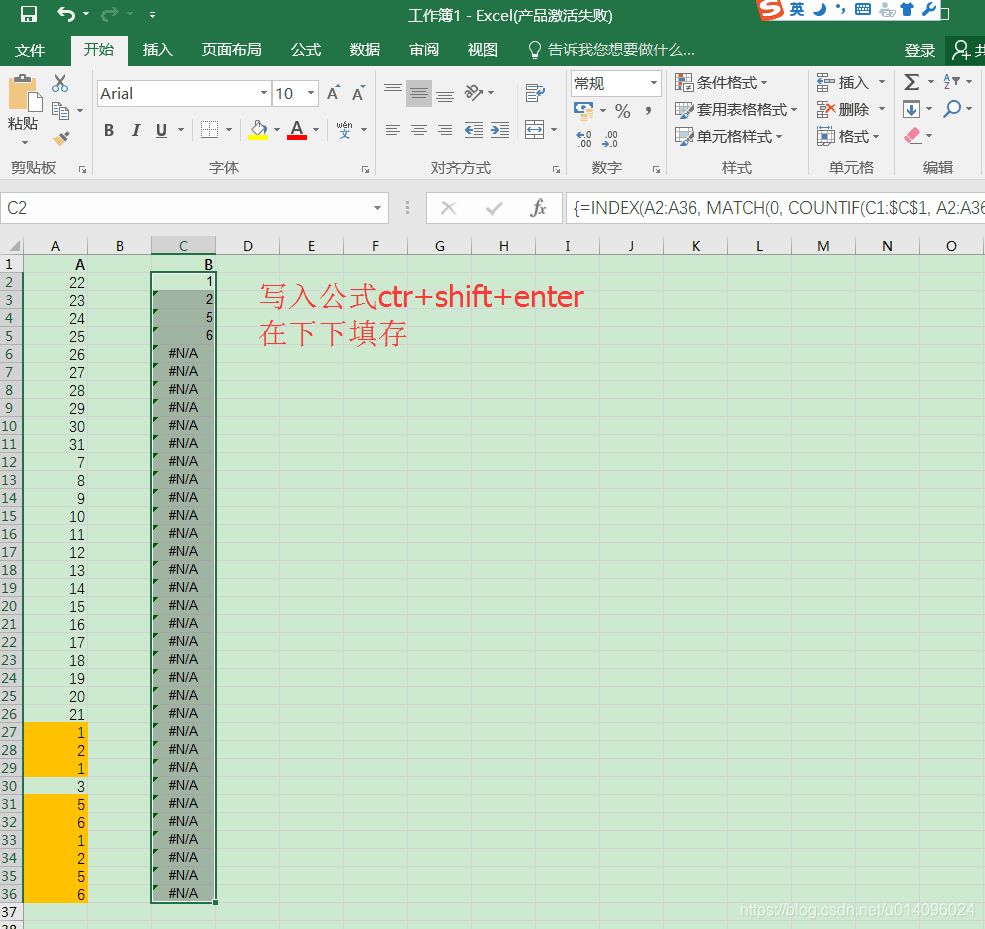
Task: Activate the Format Painter brush
Action: [61, 138]
